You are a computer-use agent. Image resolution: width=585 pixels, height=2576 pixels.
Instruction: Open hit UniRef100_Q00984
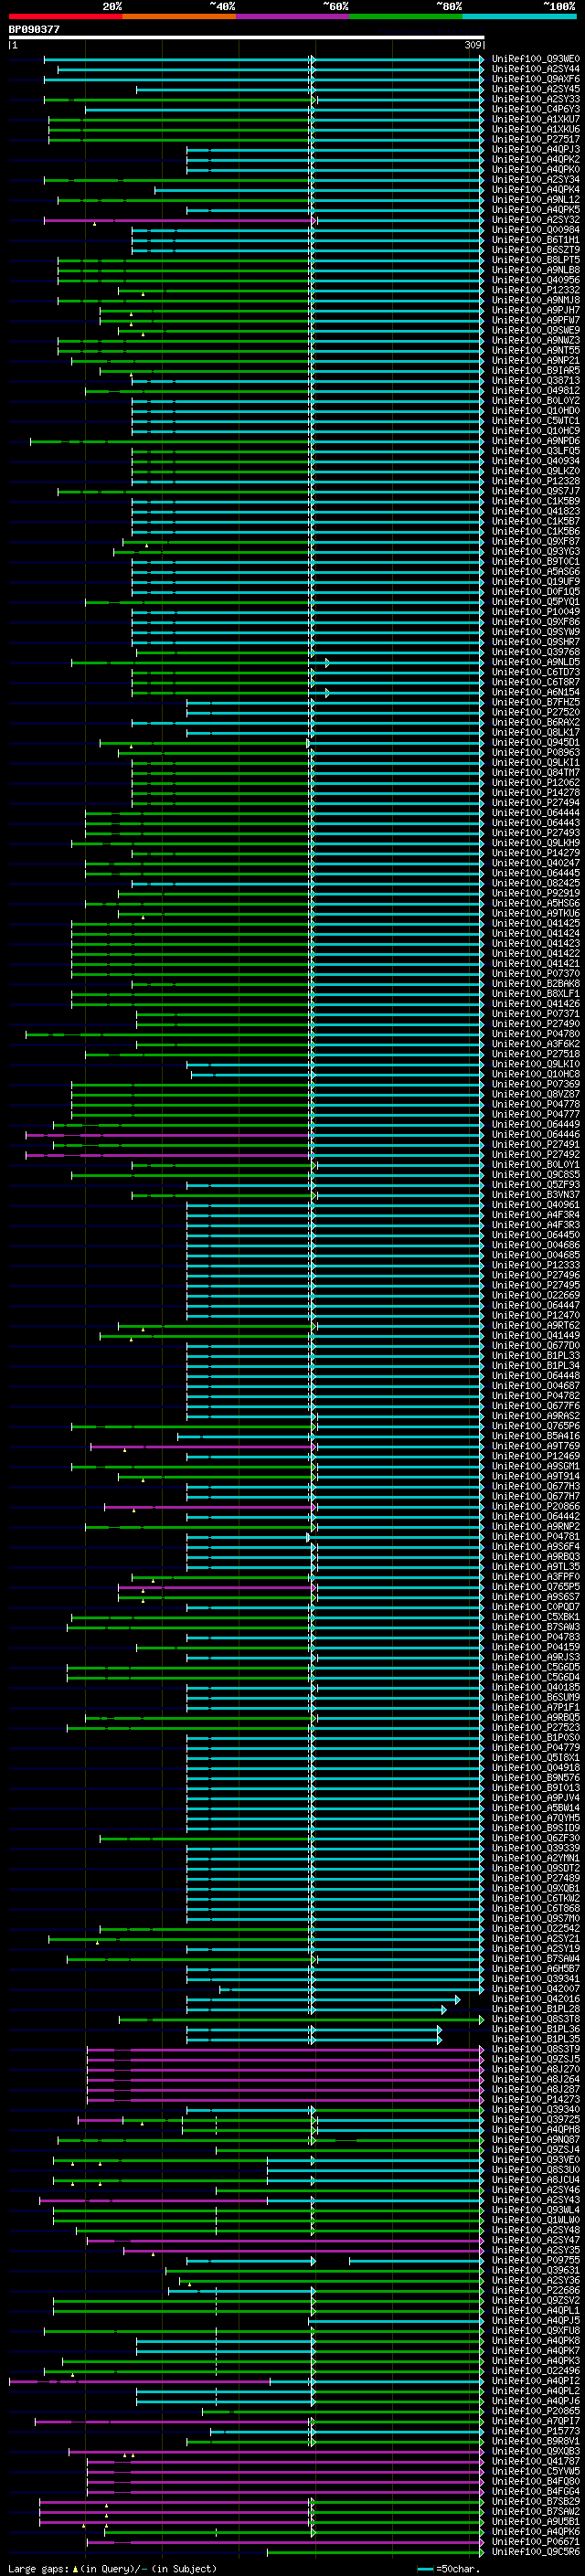click(535, 230)
